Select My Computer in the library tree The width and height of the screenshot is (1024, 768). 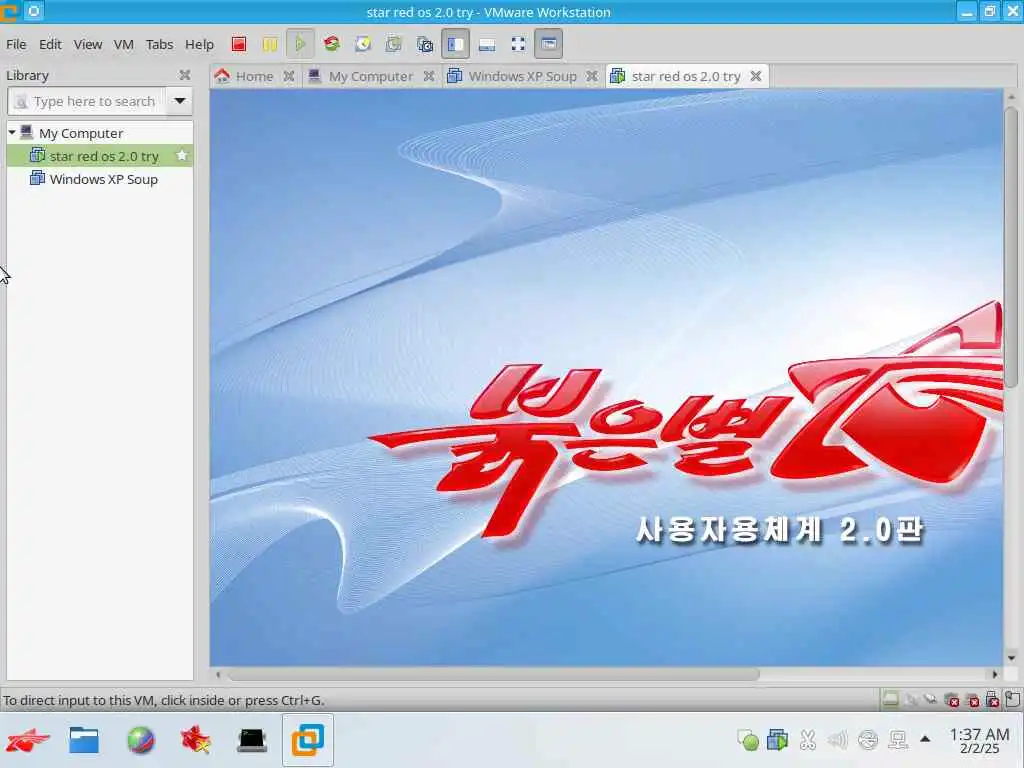pyautogui.click(x=80, y=133)
